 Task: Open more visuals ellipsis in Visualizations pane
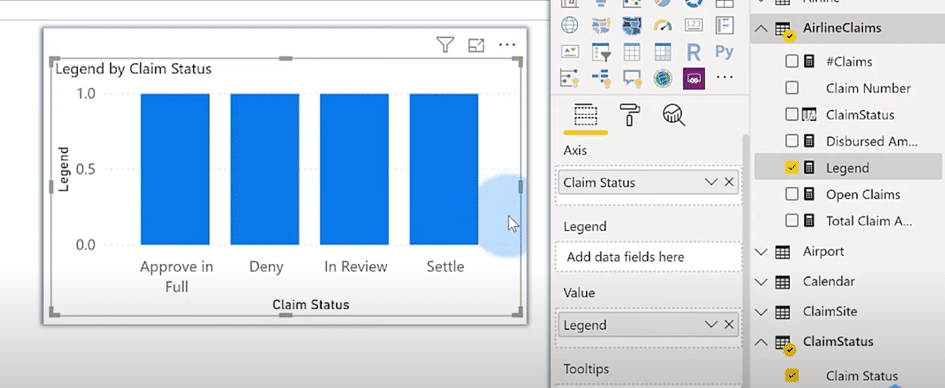coord(724,77)
